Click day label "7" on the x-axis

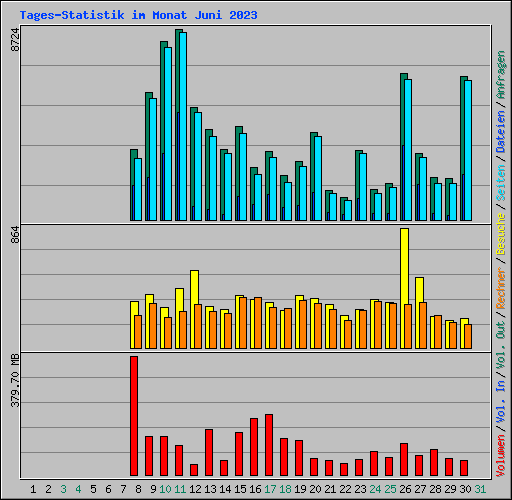pos(123,489)
